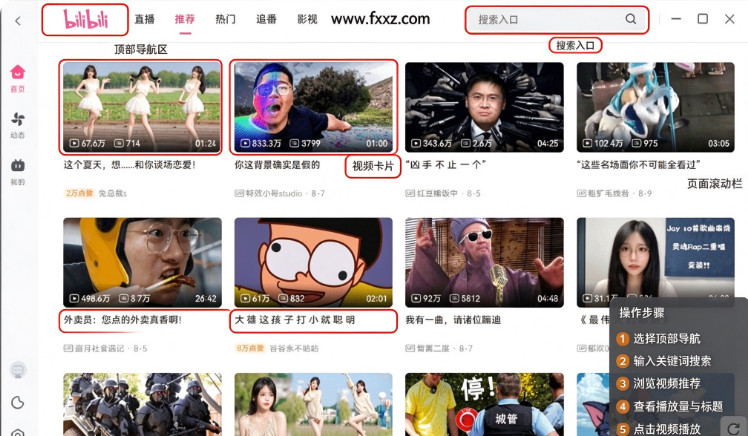This screenshot has height=436, width=748.
Task: Go back with the left arrow icon
Action: pyautogui.click(x=18, y=21)
